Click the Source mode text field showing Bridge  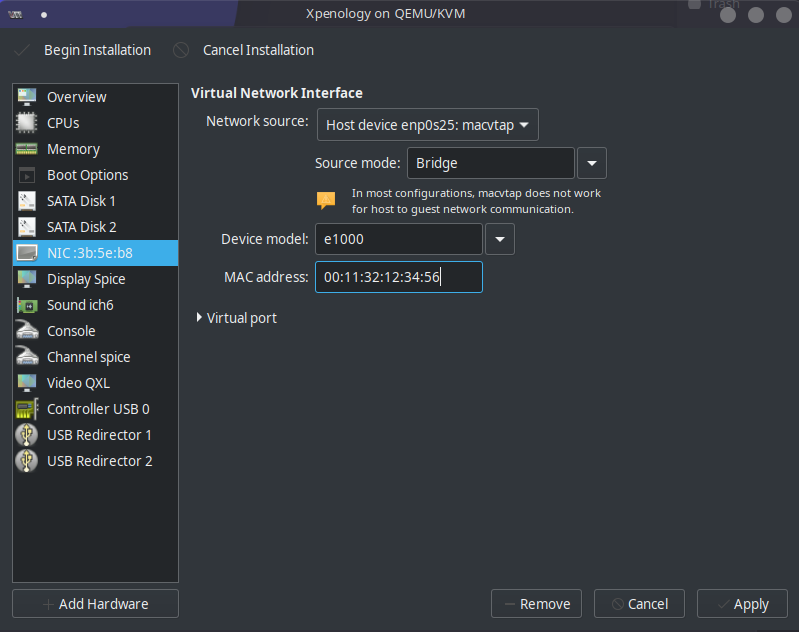pos(491,163)
